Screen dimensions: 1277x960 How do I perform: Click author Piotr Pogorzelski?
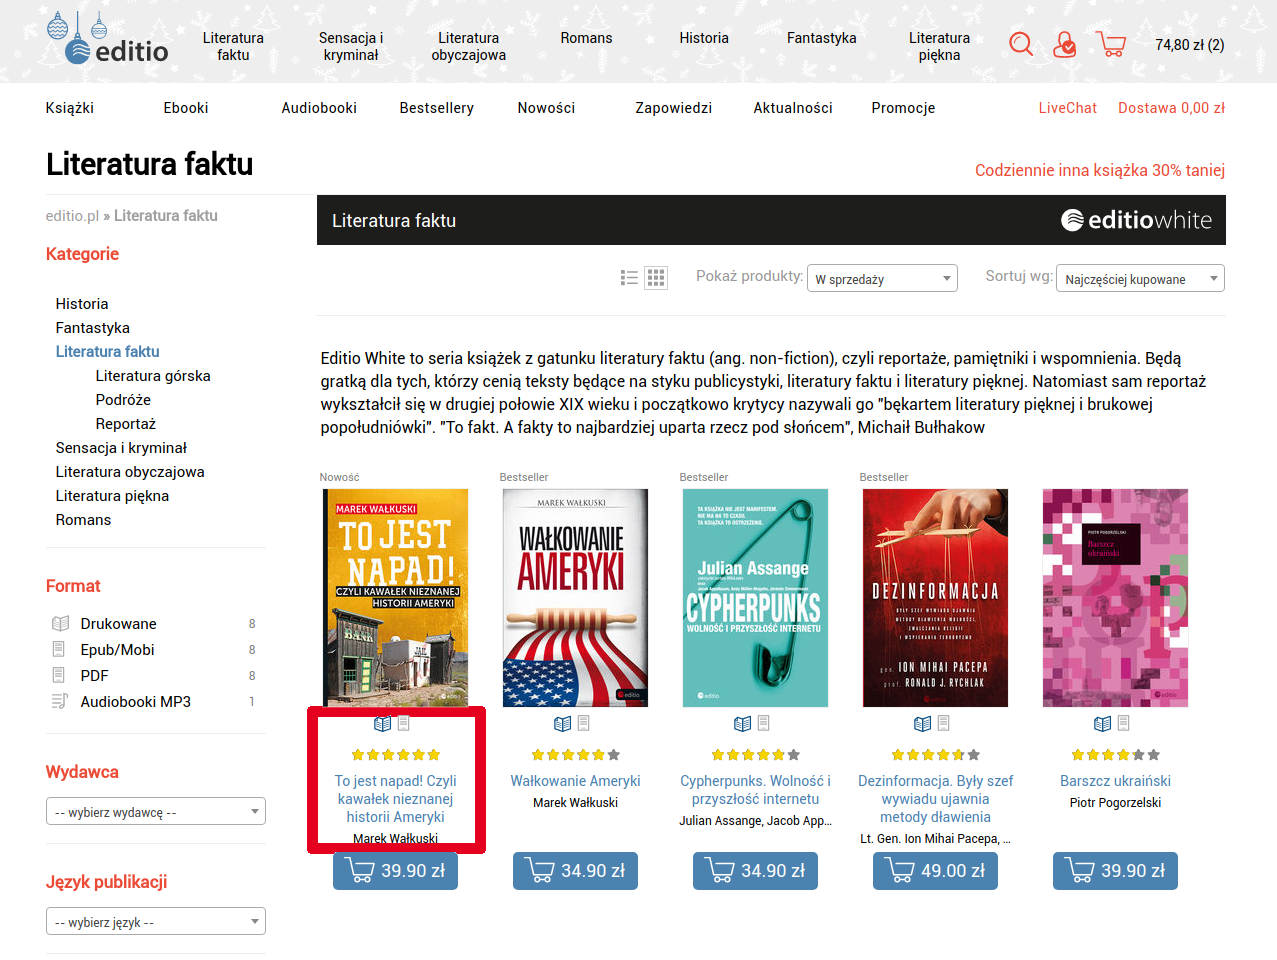pos(1115,803)
